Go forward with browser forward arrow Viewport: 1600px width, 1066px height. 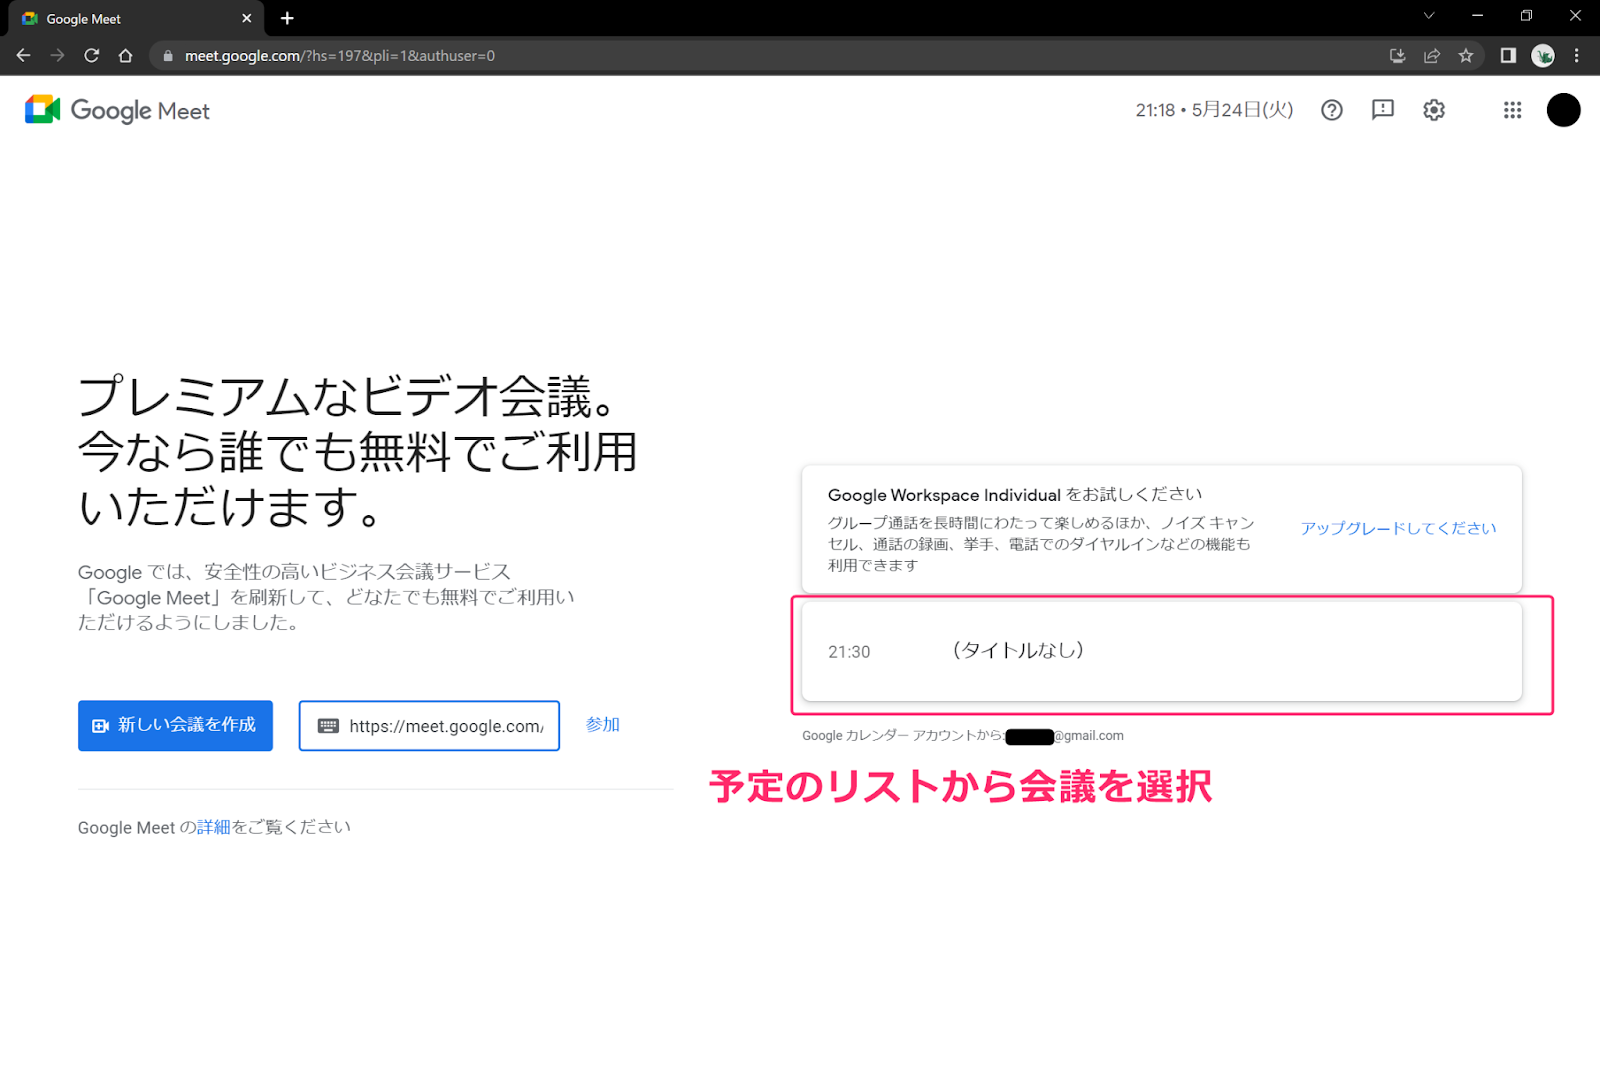57,56
